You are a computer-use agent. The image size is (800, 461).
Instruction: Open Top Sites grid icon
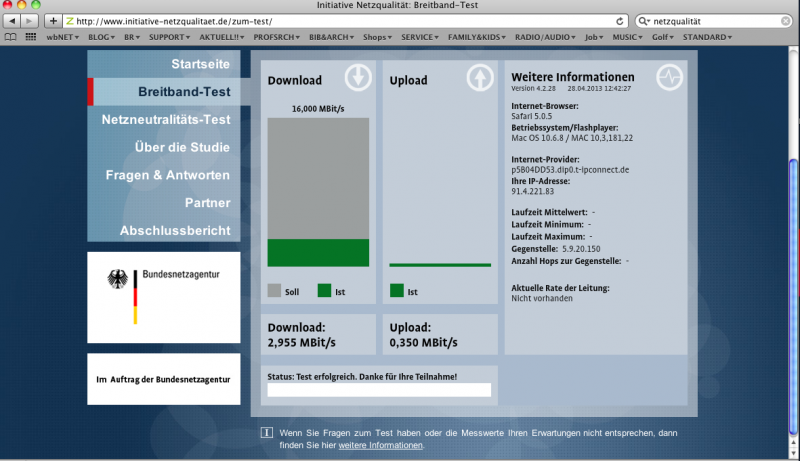(x=31, y=37)
